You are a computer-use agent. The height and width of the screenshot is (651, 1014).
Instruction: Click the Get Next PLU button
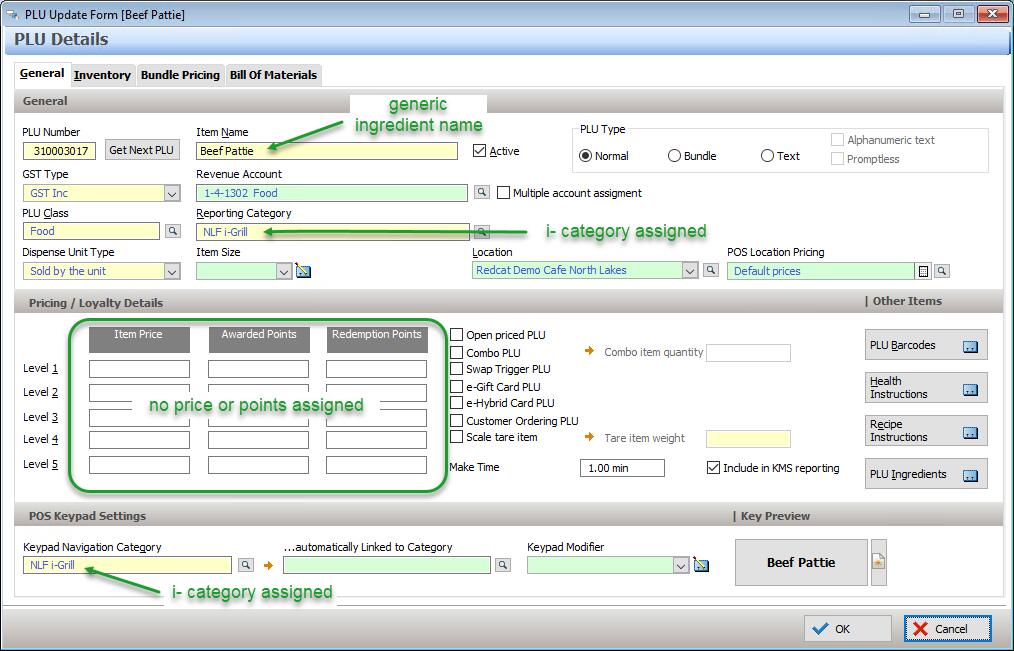click(141, 151)
